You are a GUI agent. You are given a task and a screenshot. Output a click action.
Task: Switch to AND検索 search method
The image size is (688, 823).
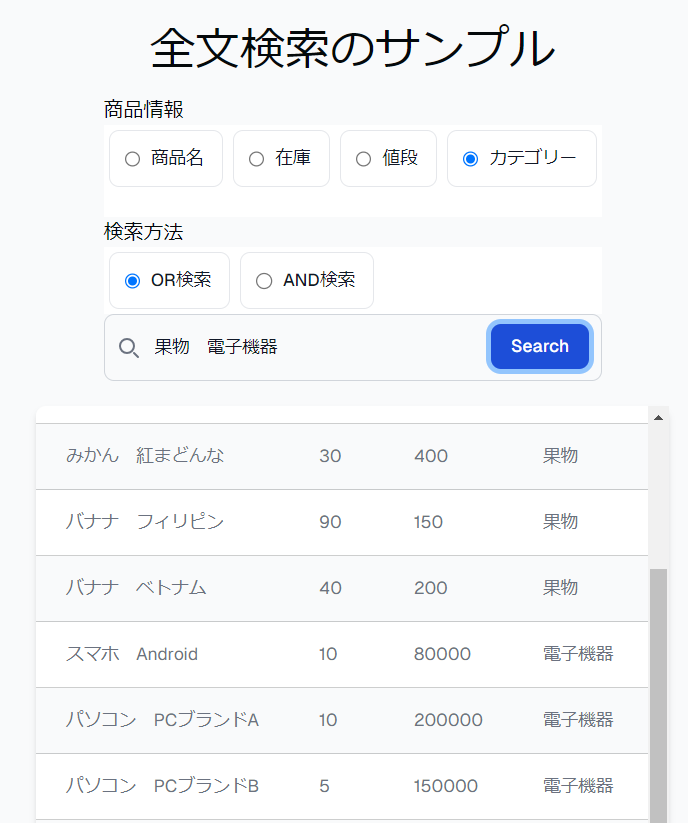(x=264, y=281)
